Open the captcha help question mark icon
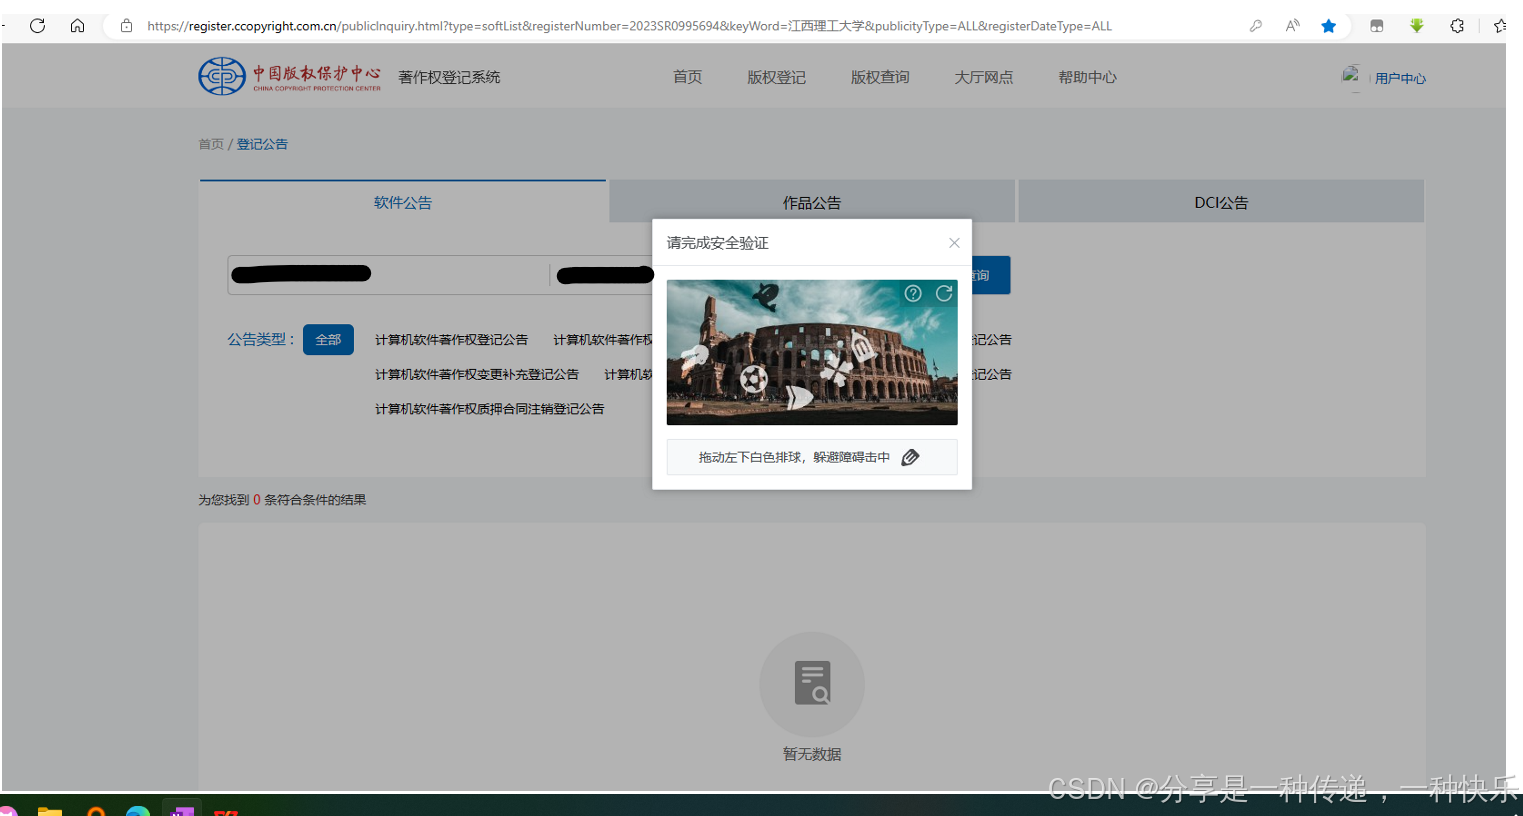The height and width of the screenshot is (816, 1523). click(x=913, y=293)
